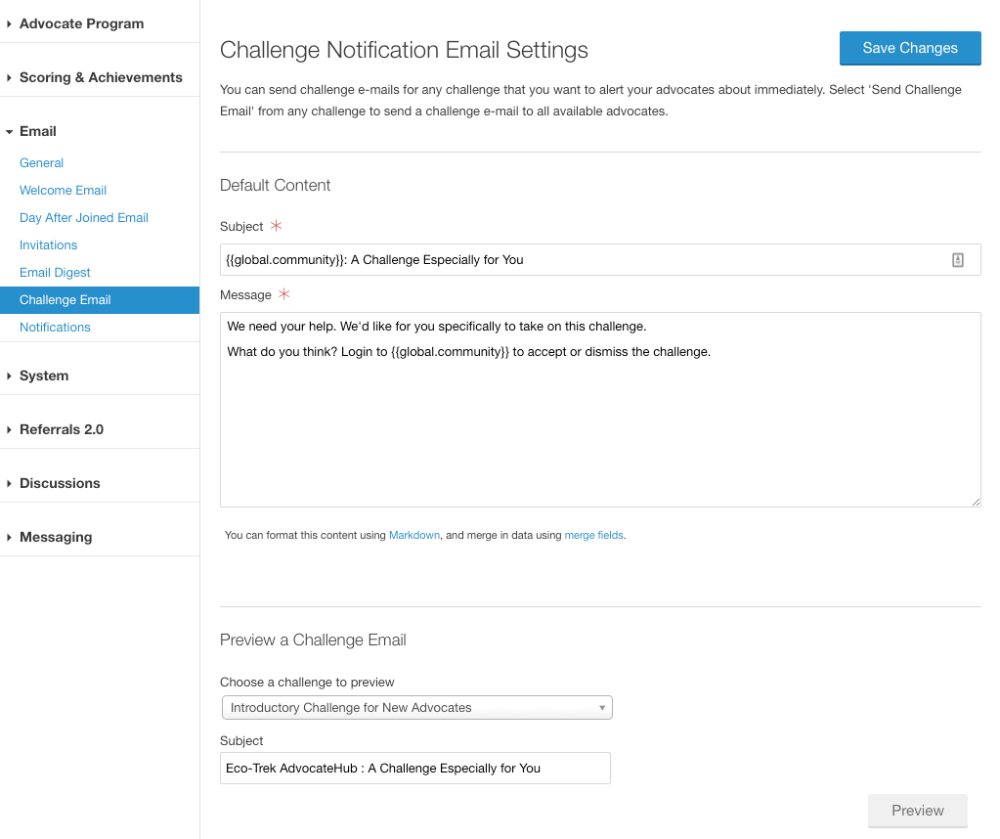
Task: Open Welcome Email settings
Action: click(62, 190)
